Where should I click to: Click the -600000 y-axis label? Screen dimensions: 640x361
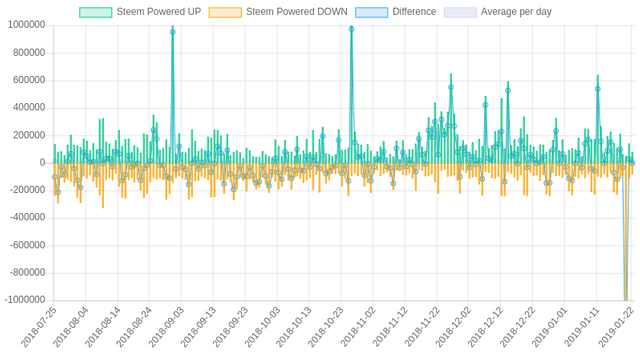click(x=27, y=245)
